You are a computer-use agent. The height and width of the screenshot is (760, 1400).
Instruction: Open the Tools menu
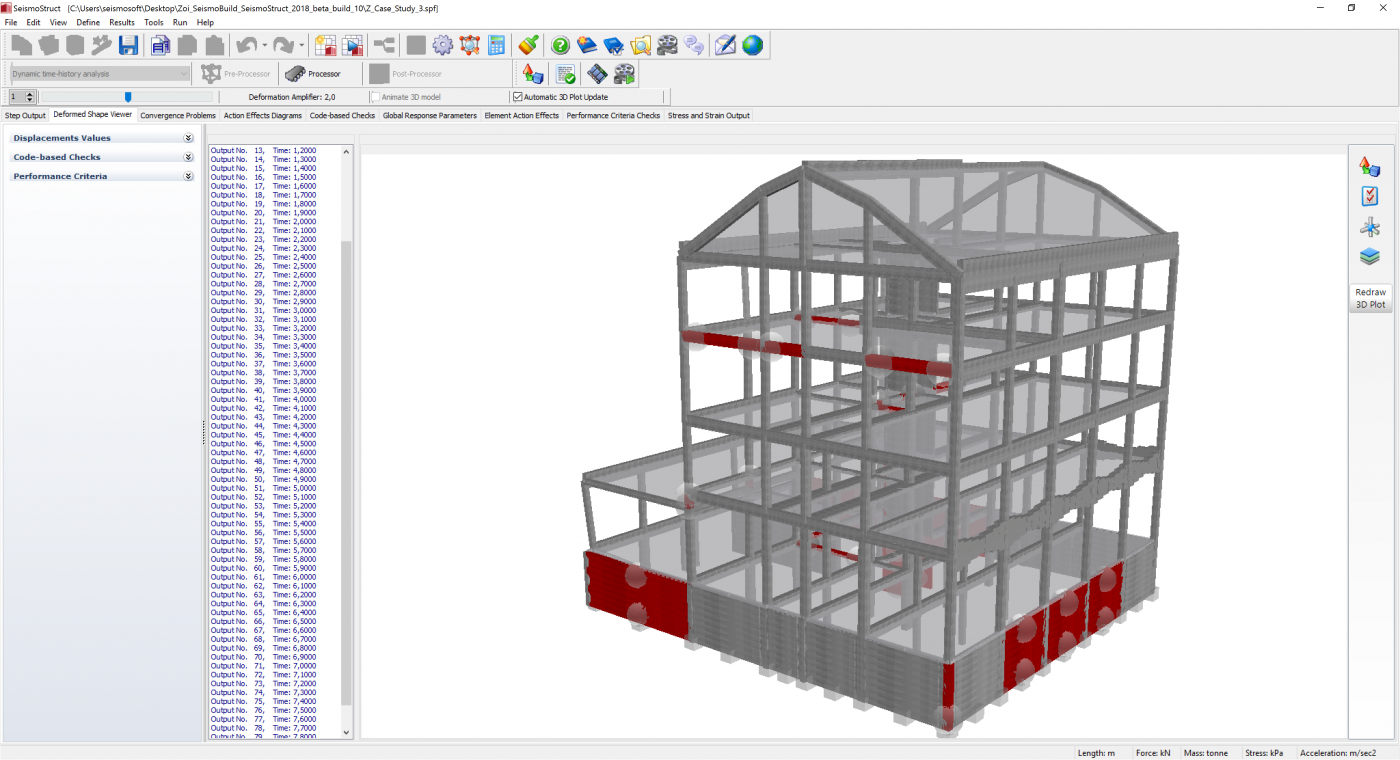pos(154,22)
